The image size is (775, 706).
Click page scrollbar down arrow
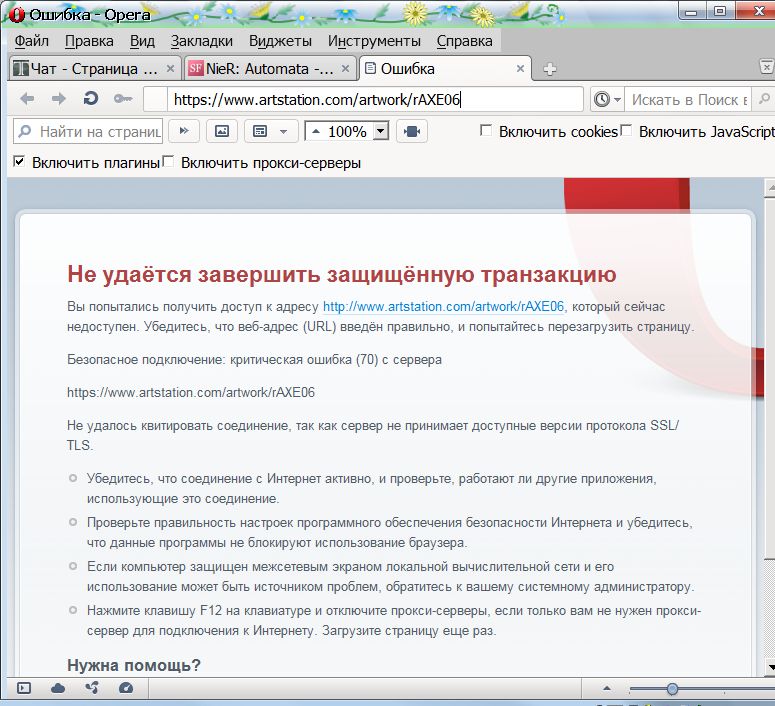pyautogui.click(x=770, y=666)
